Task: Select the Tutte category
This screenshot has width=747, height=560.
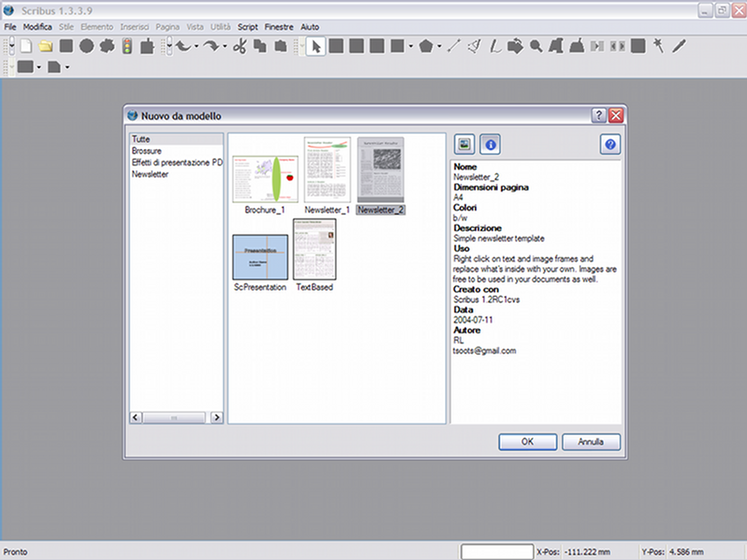Action: tap(176, 139)
